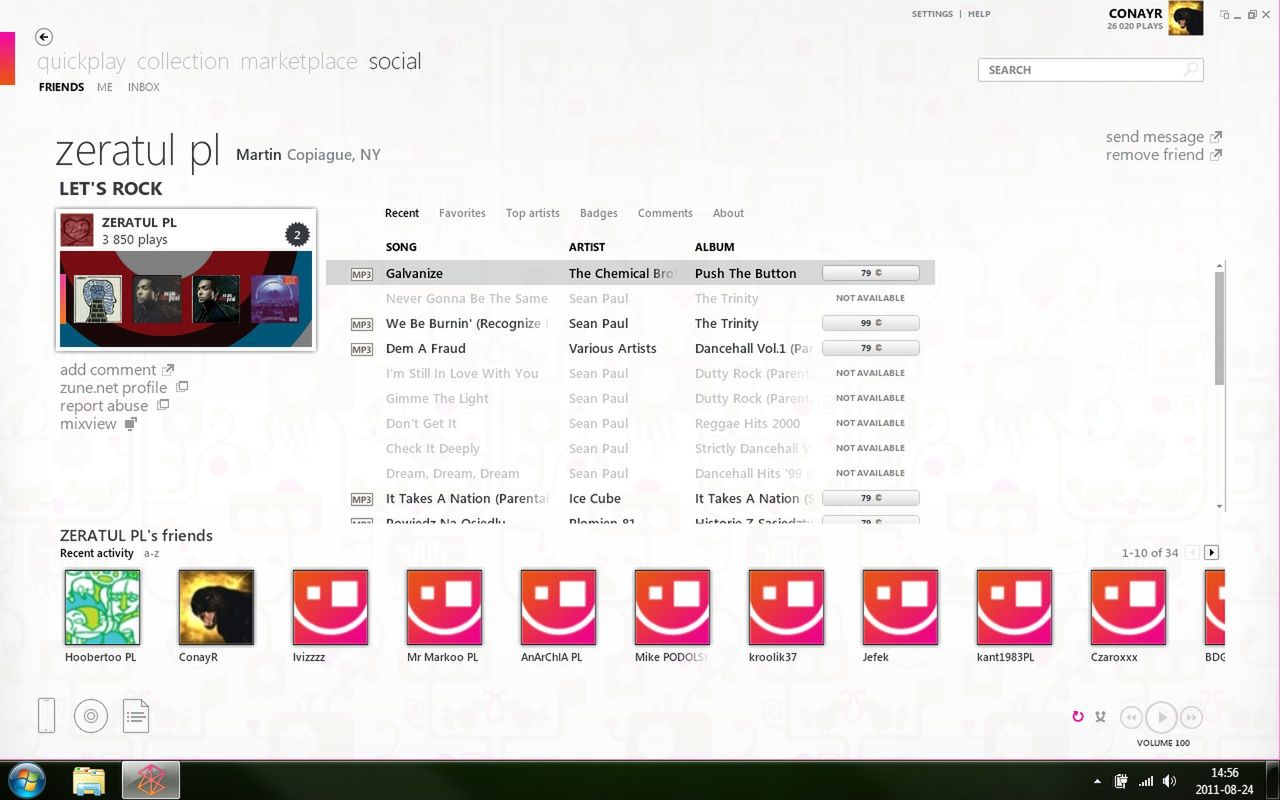Skip to next track
The height and width of the screenshot is (800, 1280).
point(1191,717)
